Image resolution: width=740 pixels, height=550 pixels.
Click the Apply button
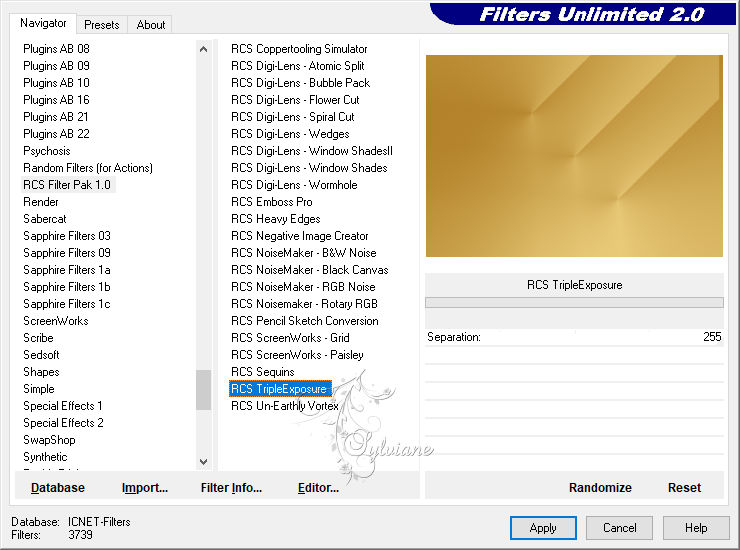543,527
